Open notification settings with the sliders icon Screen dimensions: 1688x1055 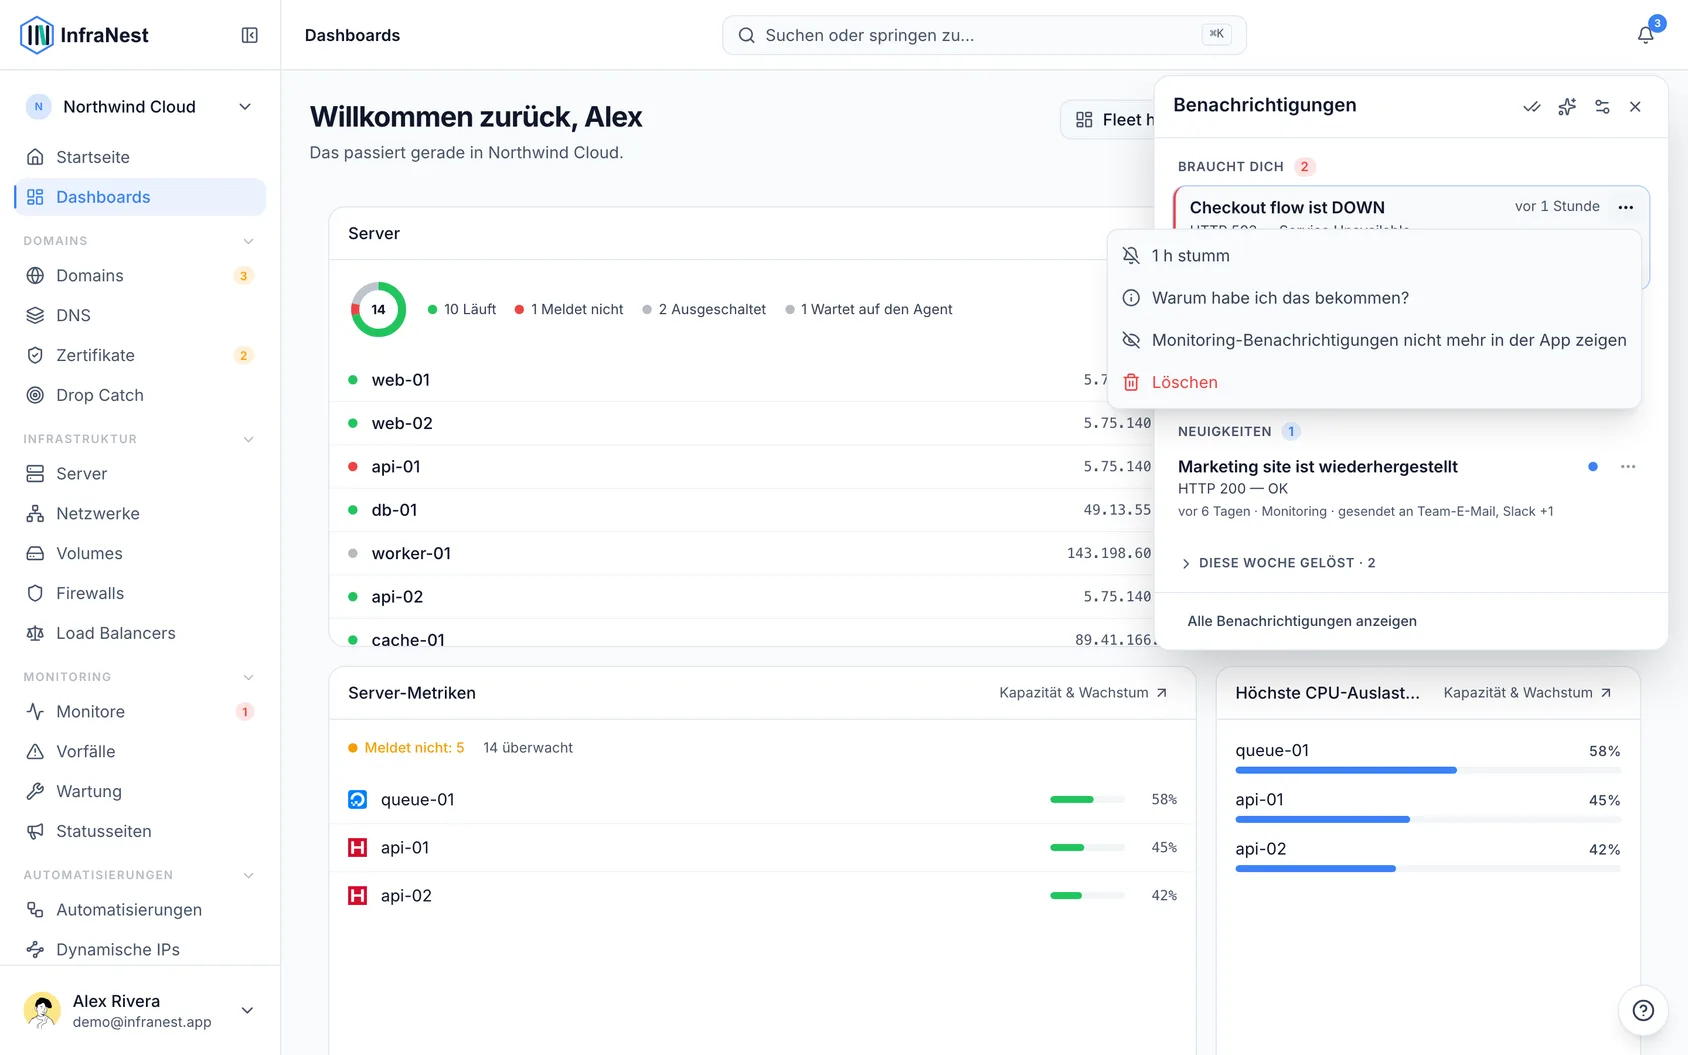point(1602,106)
